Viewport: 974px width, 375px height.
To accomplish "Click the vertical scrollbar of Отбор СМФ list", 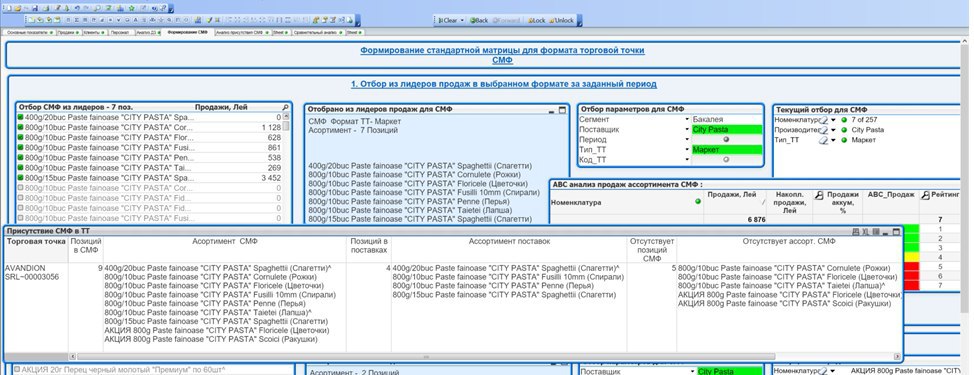I will [286, 125].
